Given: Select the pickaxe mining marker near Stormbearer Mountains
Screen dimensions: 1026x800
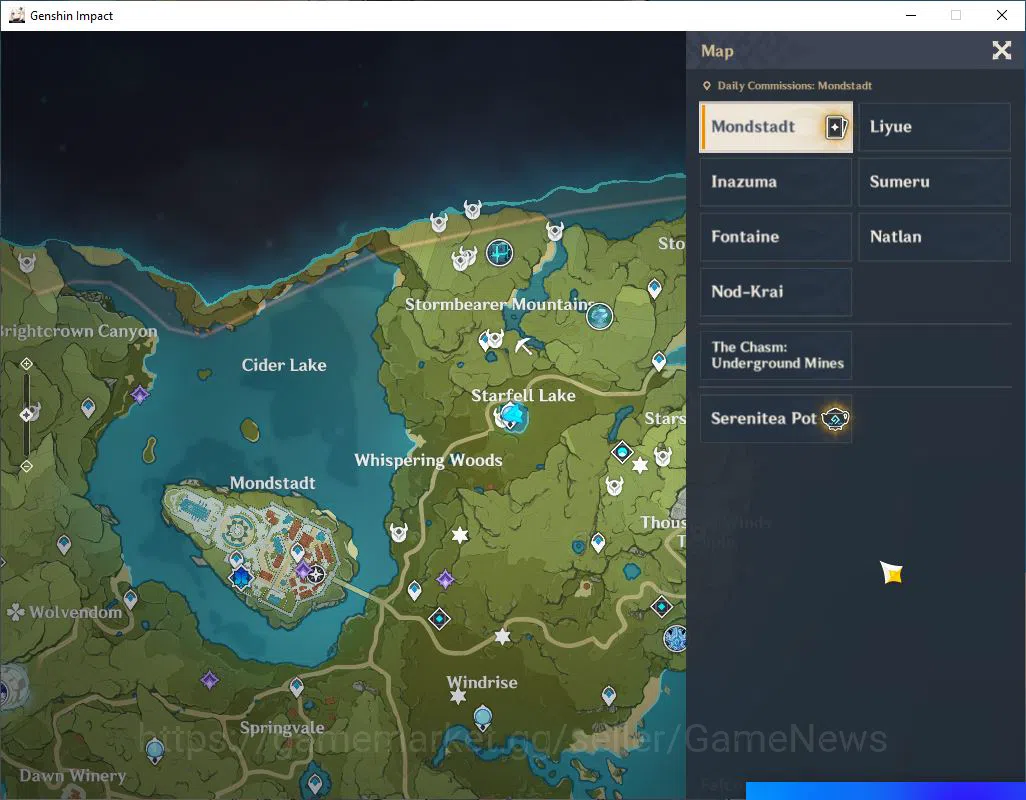Looking at the screenshot, I should [523, 345].
